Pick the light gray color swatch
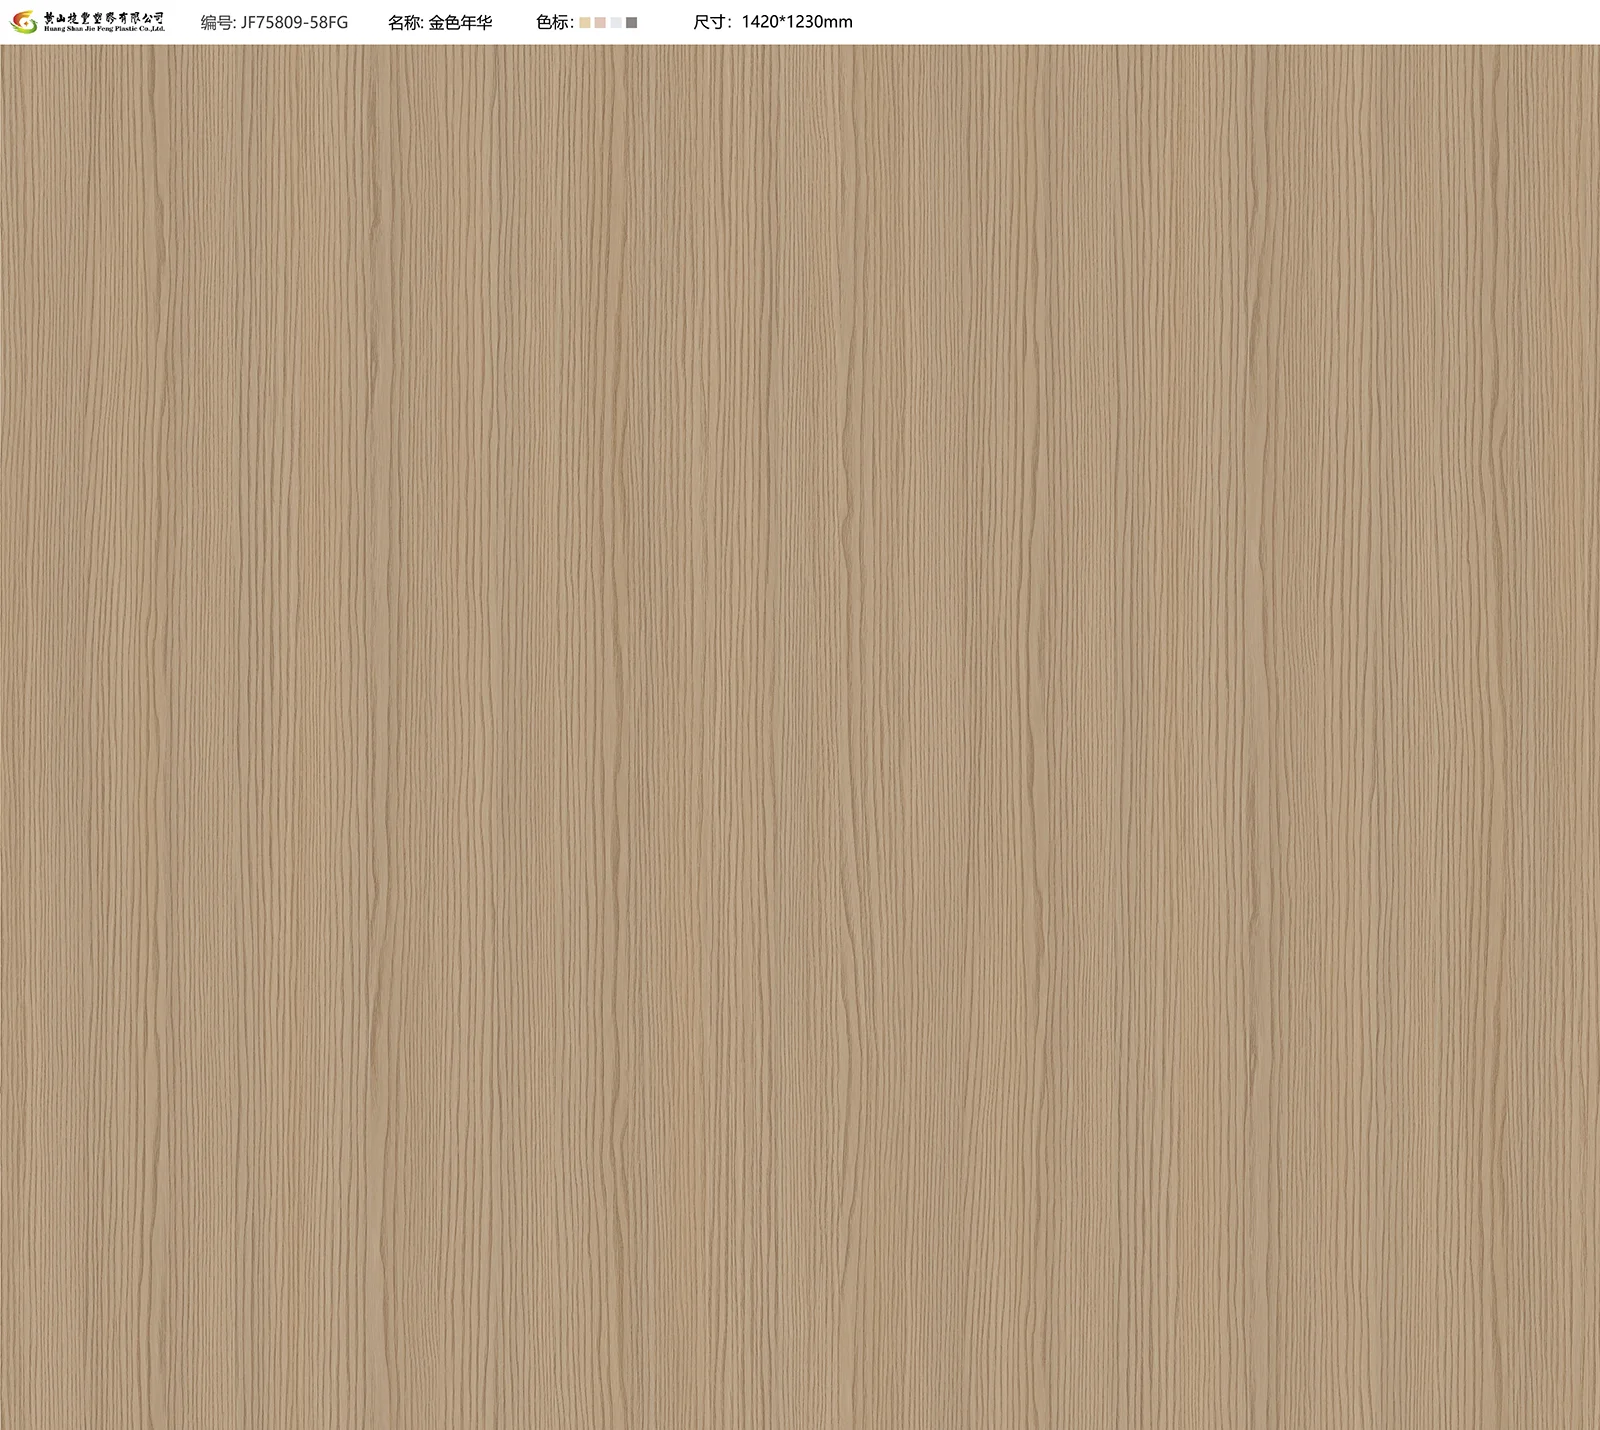The height and width of the screenshot is (1430, 1600). [616, 23]
